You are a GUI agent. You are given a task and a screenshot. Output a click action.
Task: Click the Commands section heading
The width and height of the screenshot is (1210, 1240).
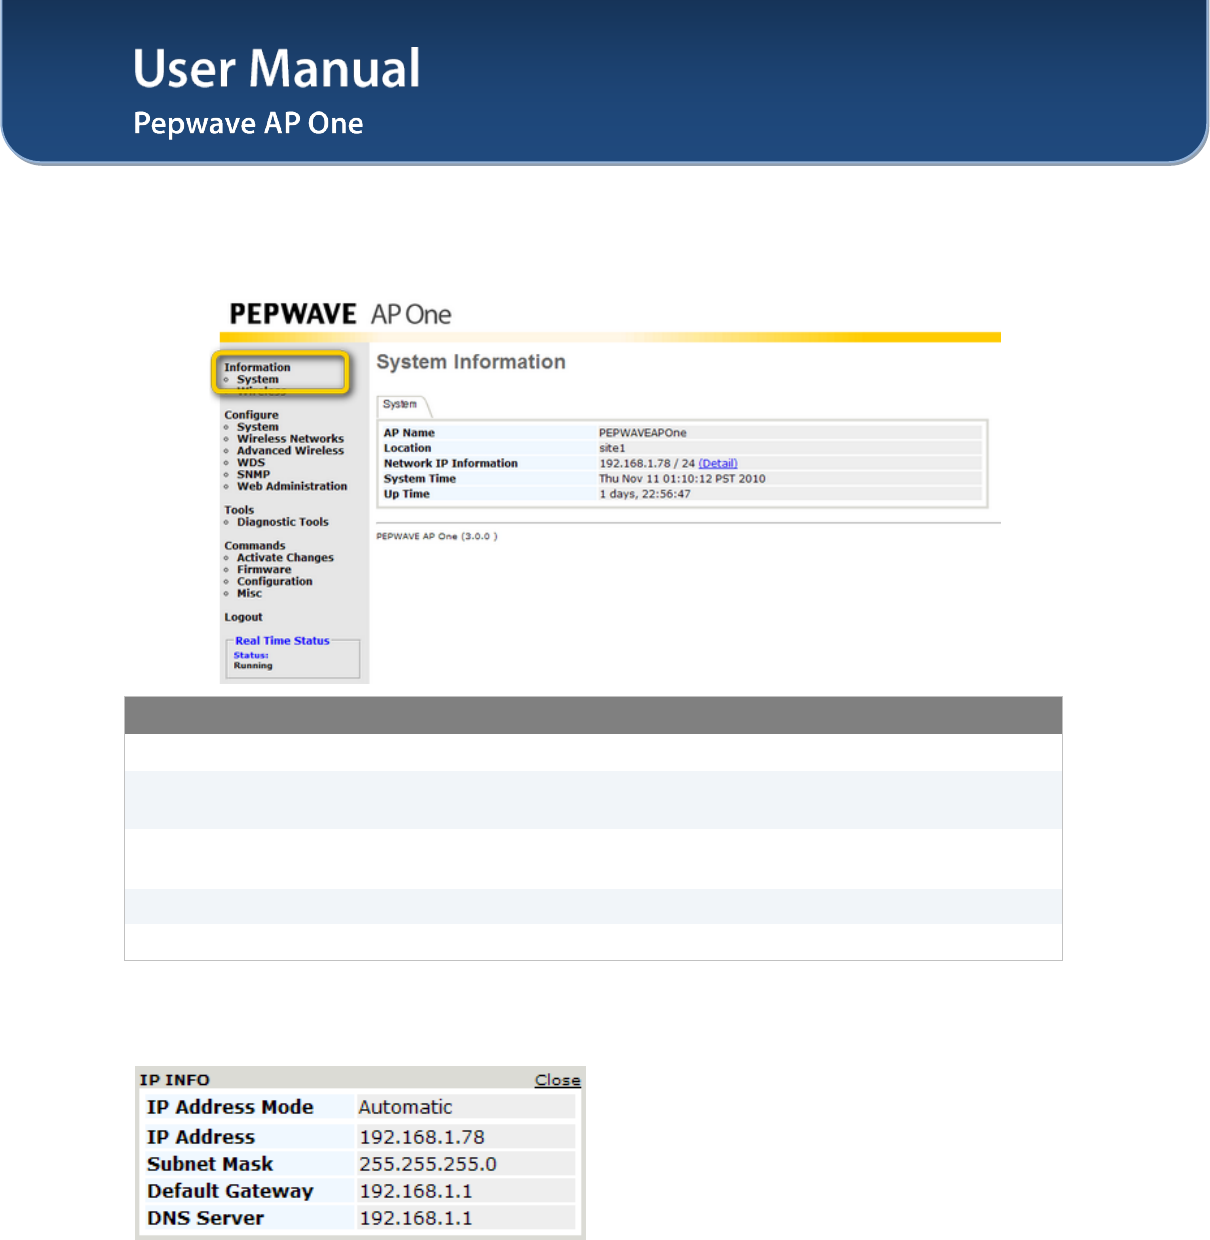[255, 546]
